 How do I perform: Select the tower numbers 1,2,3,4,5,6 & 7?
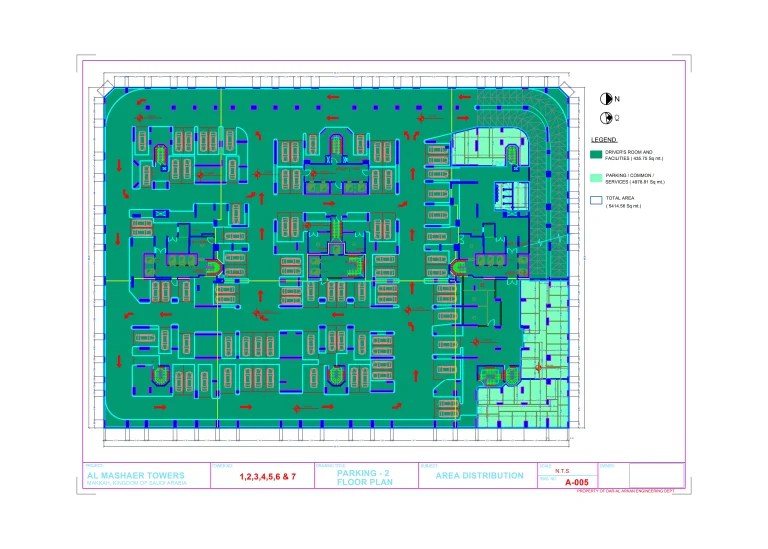pyautogui.click(x=268, y=477)
